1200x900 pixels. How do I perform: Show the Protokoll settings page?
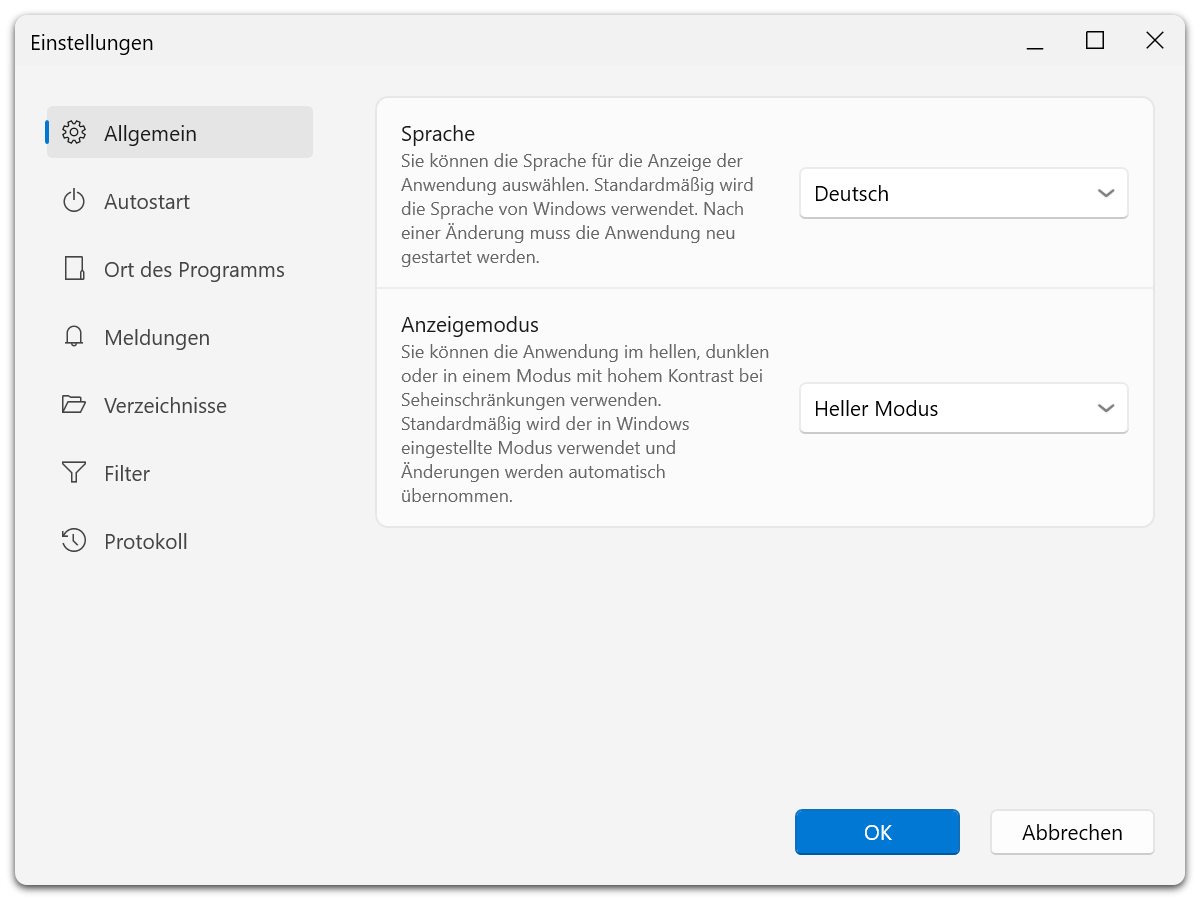pos(180,541)
